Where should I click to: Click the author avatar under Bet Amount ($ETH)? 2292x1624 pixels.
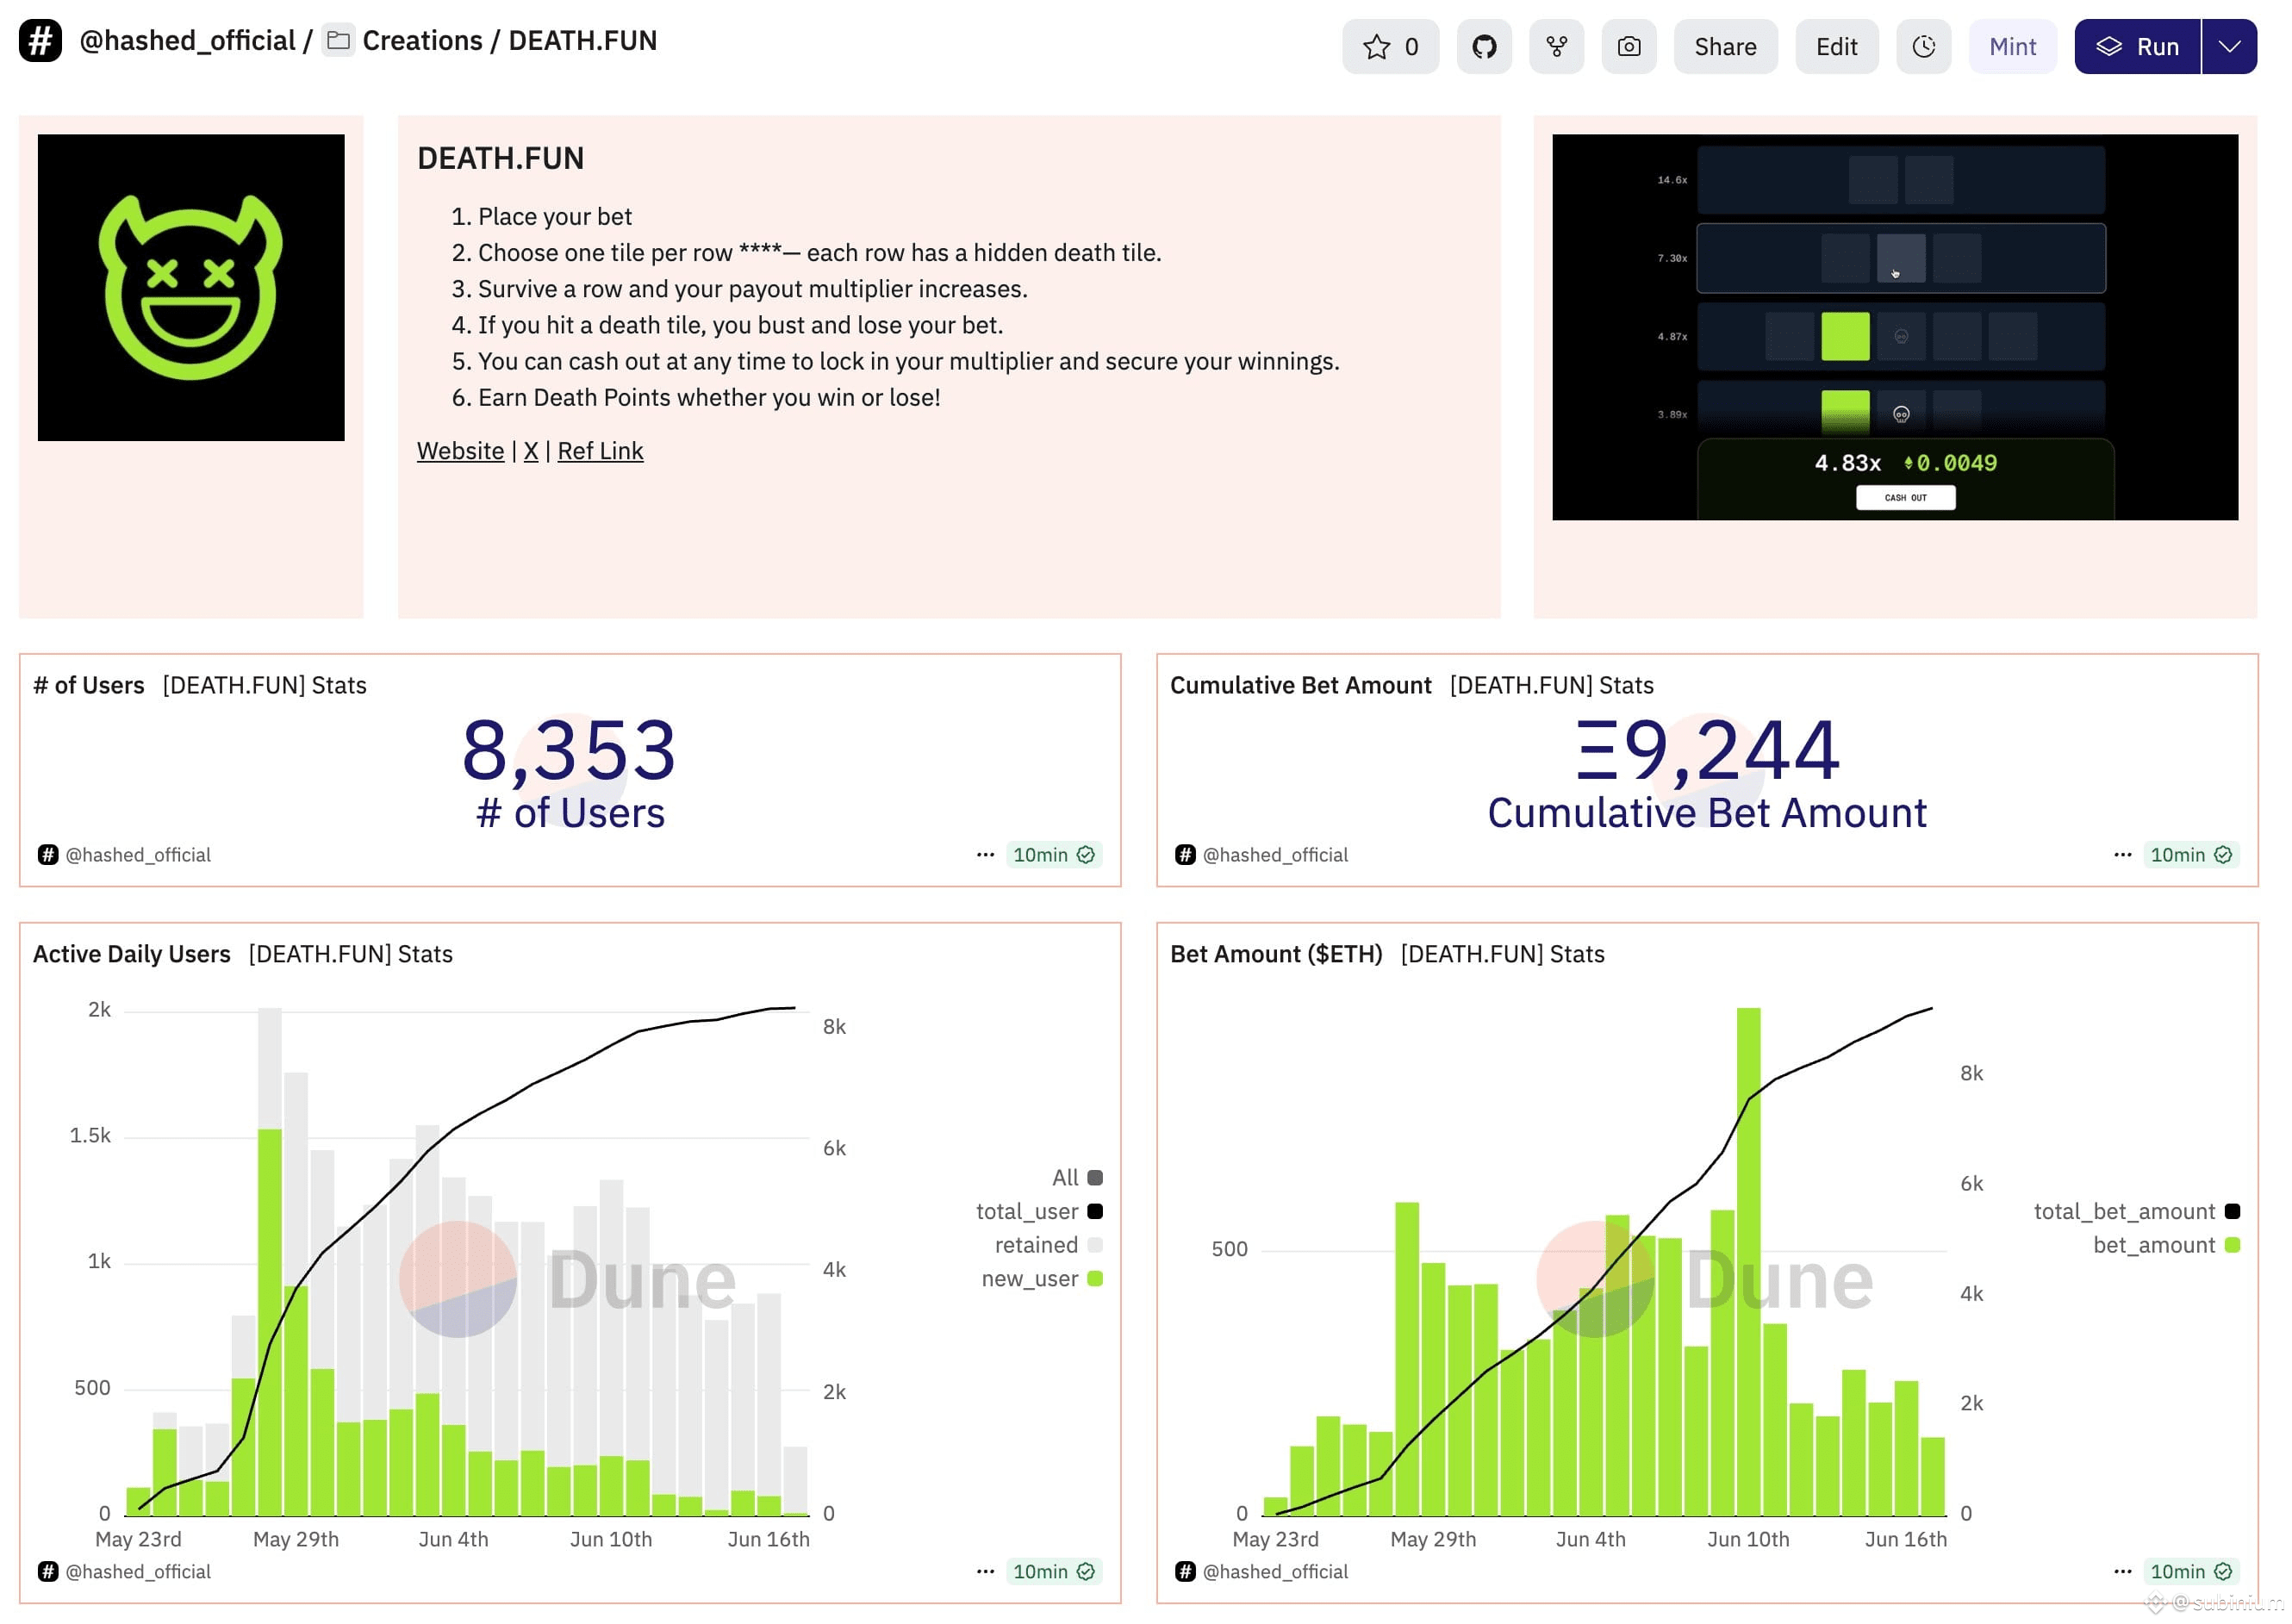1185,1571
